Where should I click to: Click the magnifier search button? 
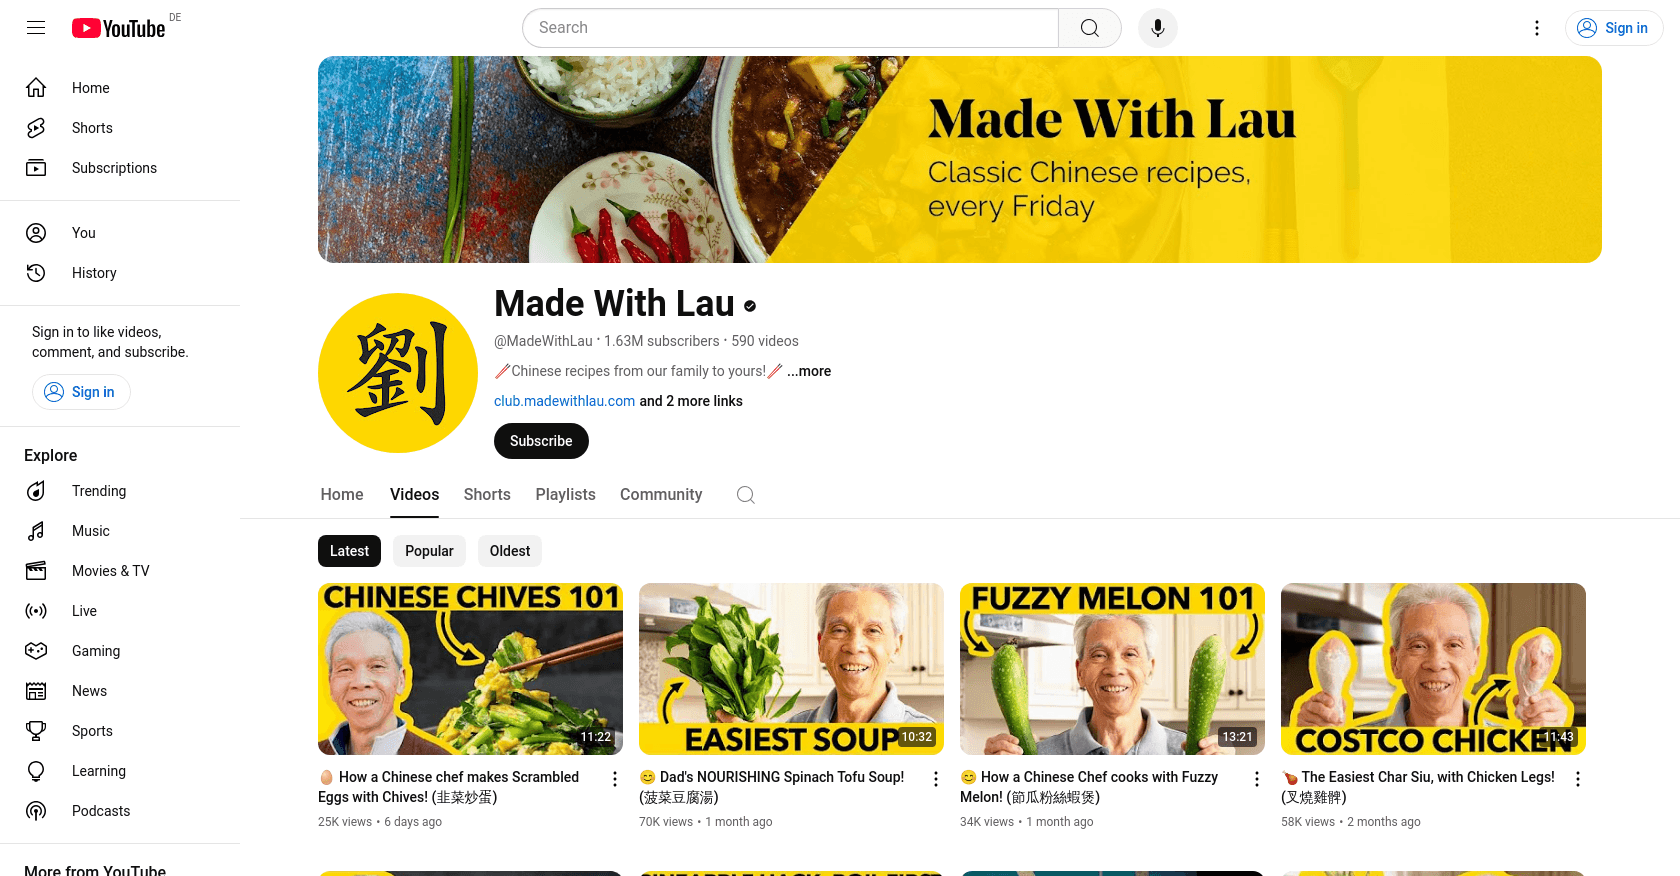1090,28
